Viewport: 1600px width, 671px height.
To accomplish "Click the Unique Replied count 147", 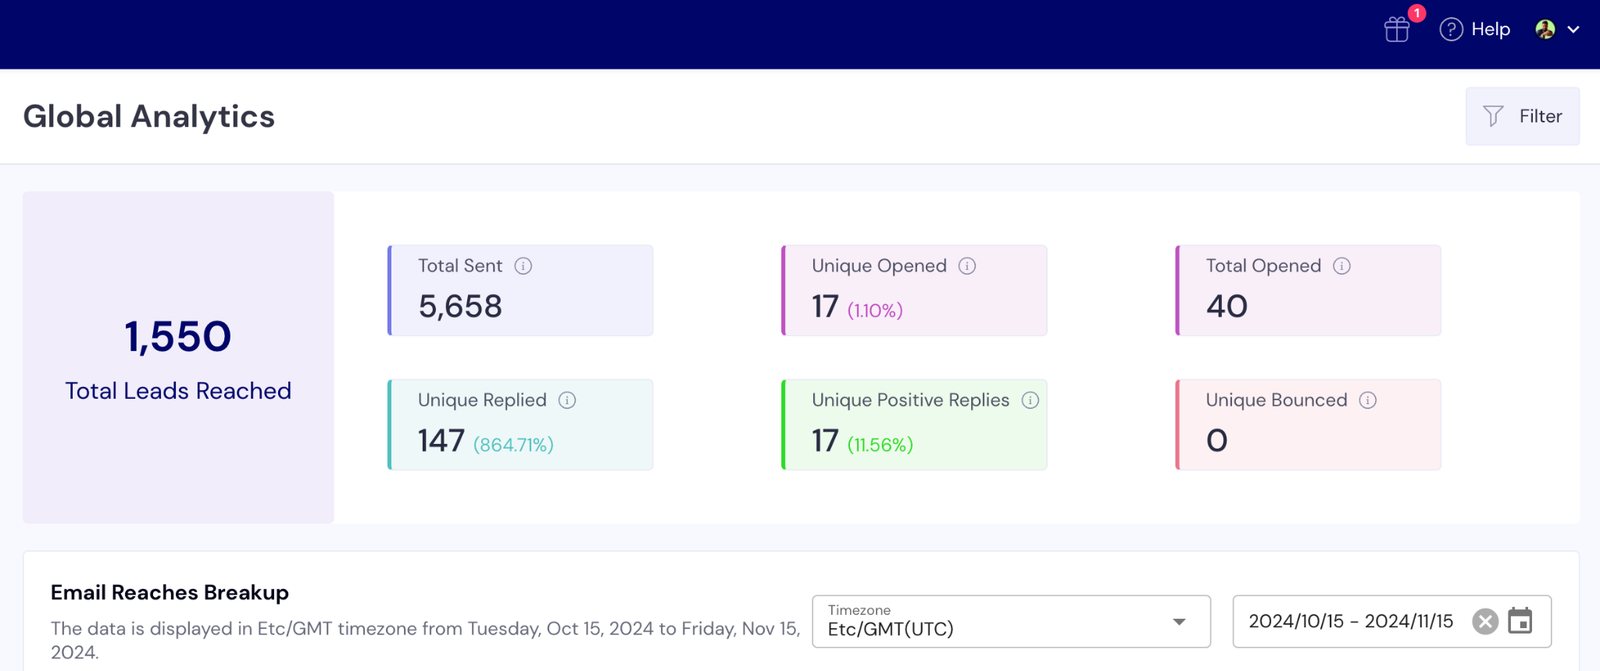I will [x=441, y=440].
